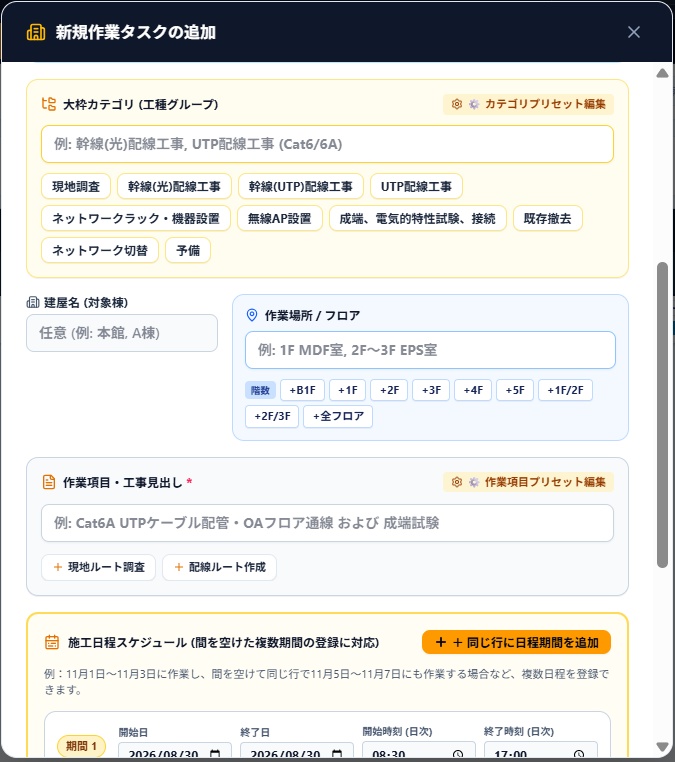This screenshot has width=675, height=762.
Task: Close the new work task dialog
Action: pos(634,32)
